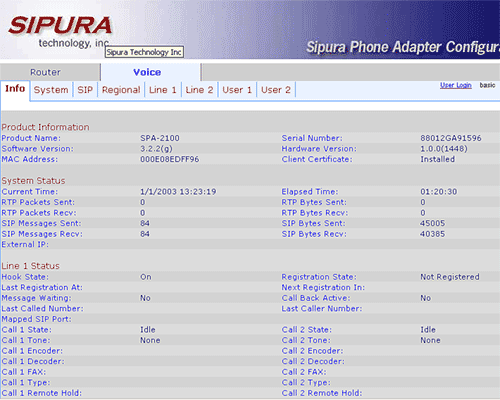Screen dimensions: 500x400
Task: Click the External IP label
Action: (x=25, y=245)
